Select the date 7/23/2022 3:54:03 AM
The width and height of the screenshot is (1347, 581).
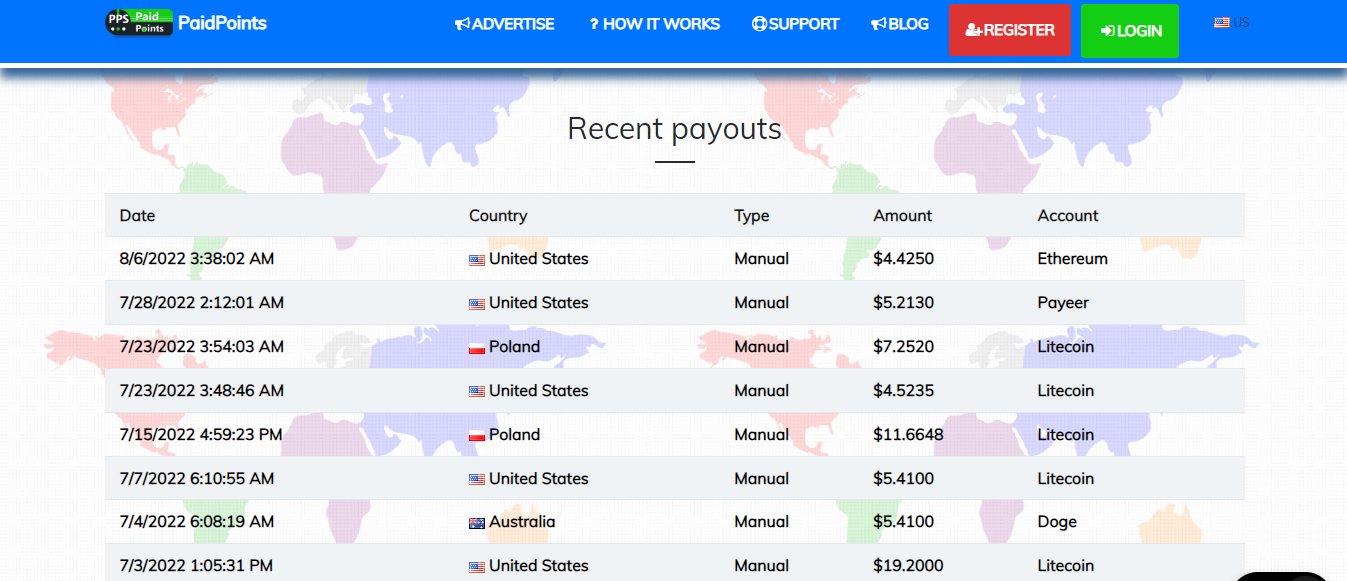202,347
